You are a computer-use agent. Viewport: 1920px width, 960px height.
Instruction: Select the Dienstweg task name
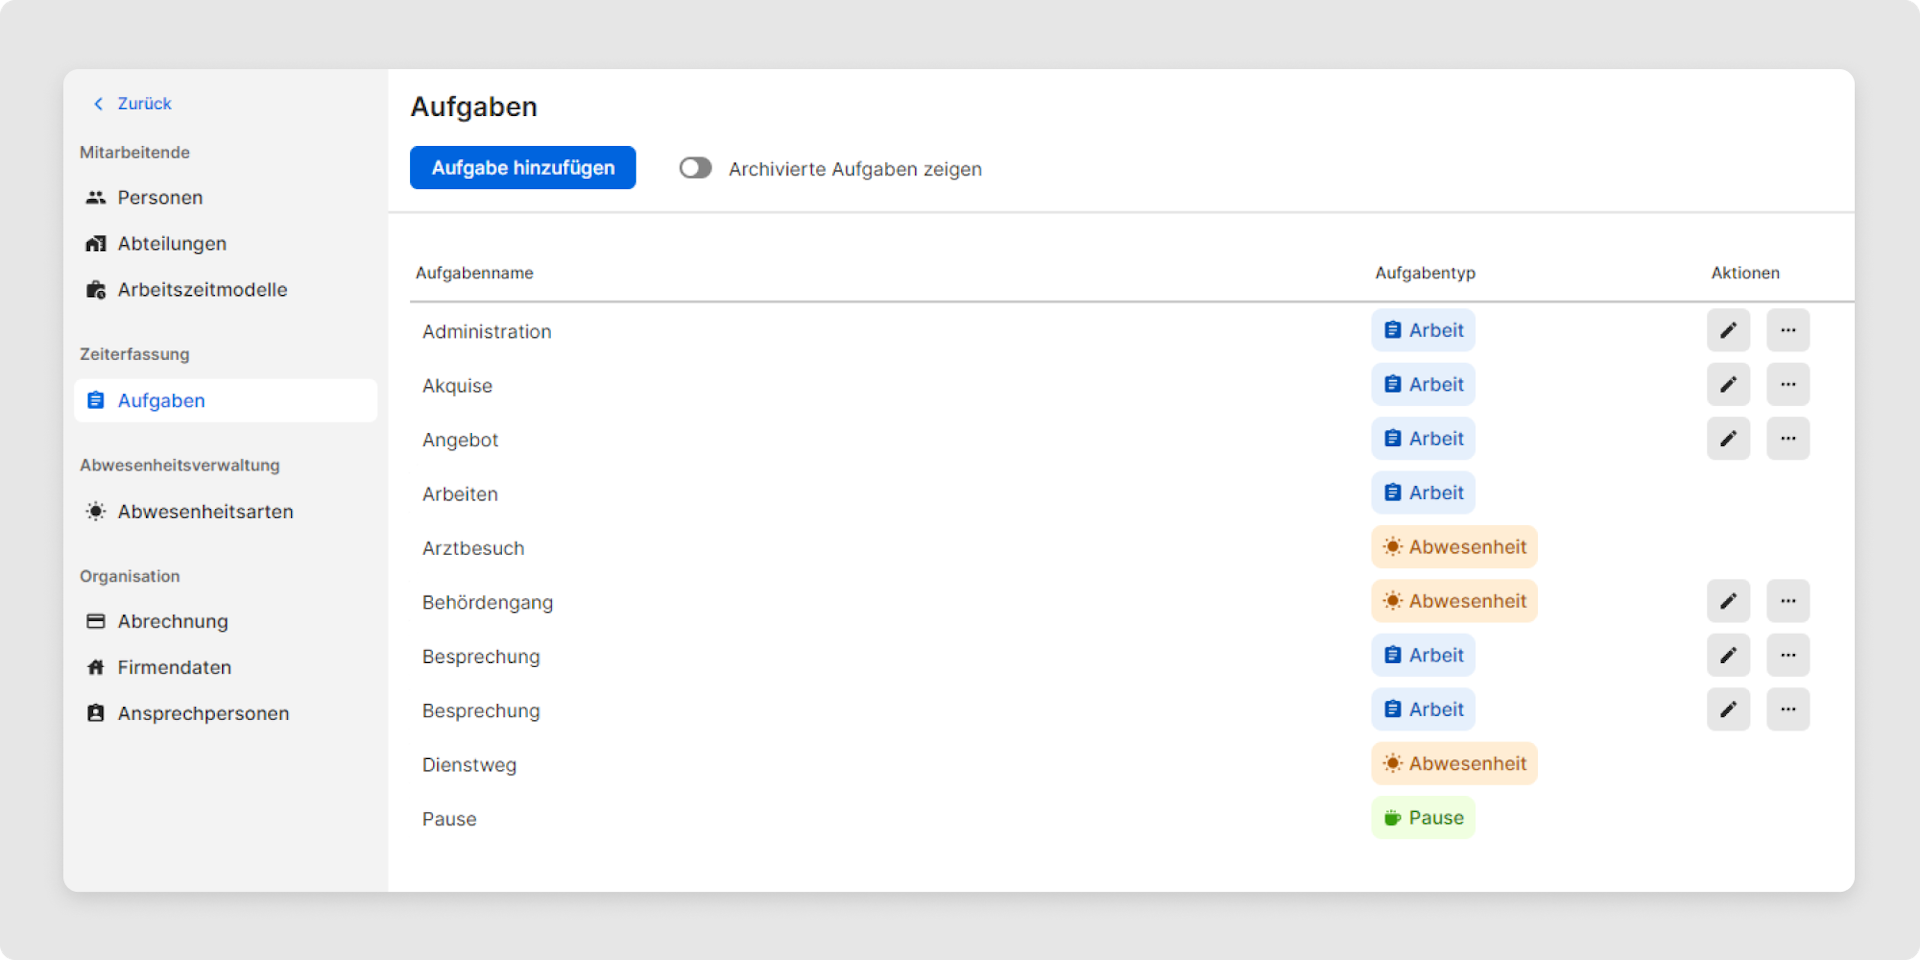(469, 765)
